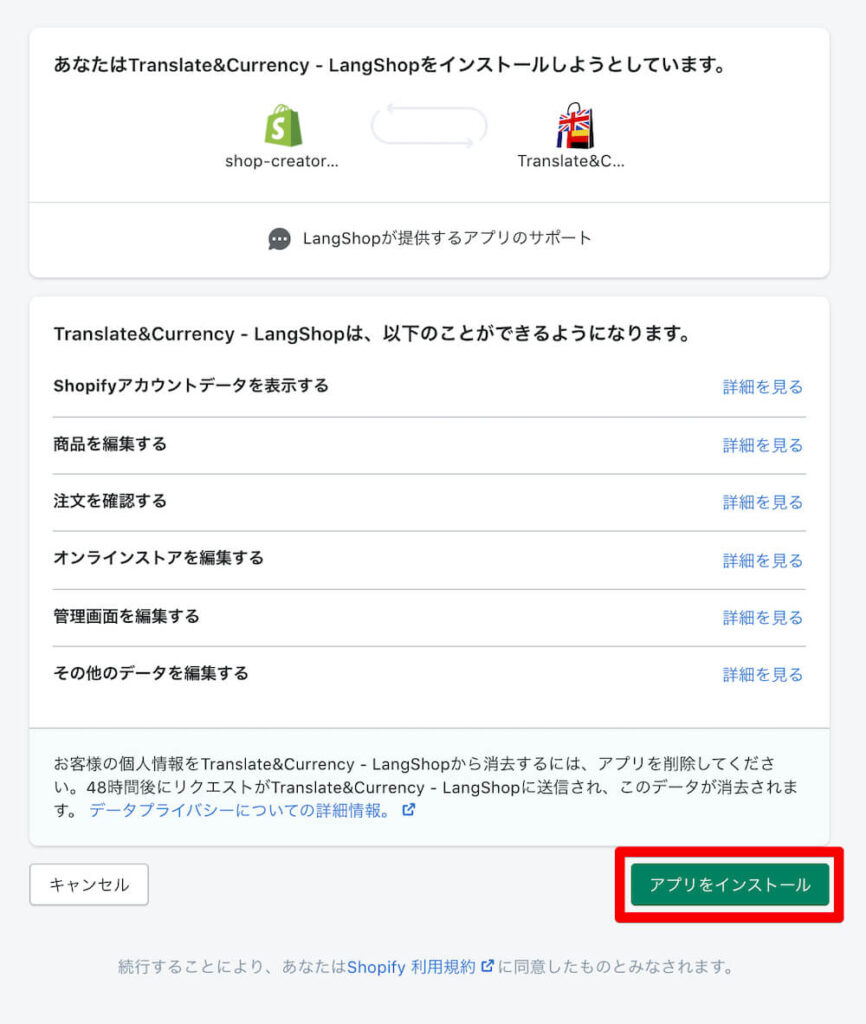Click the キャンセル button
The width and height of the screenshot is (866, 1024).
pos(89,884)
